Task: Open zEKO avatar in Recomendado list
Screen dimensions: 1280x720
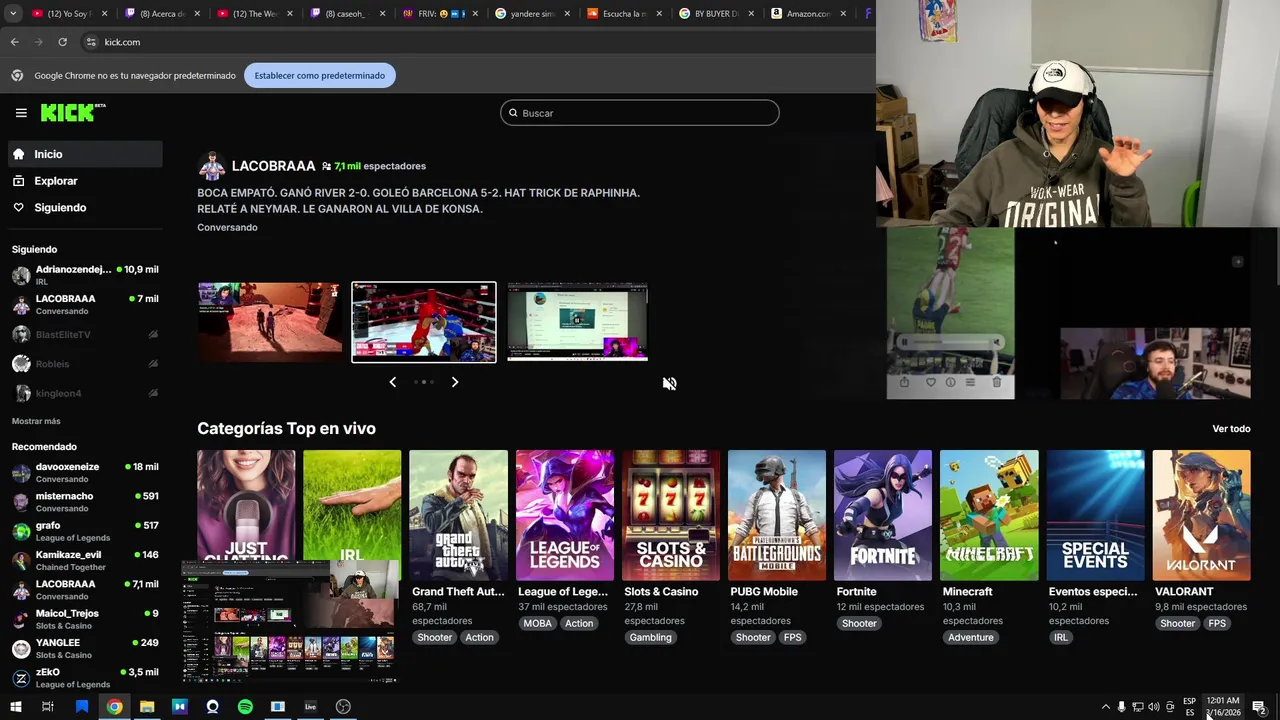Action: (x=21, y=678)
